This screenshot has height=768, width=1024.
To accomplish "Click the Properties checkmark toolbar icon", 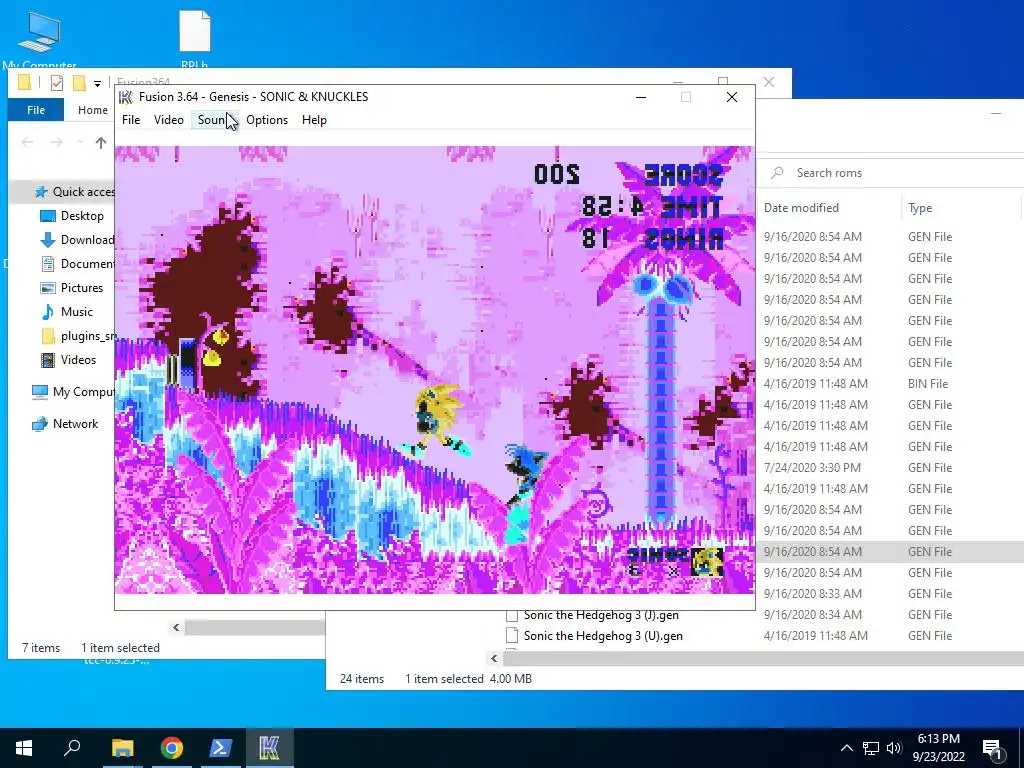I will click(57, 83).
